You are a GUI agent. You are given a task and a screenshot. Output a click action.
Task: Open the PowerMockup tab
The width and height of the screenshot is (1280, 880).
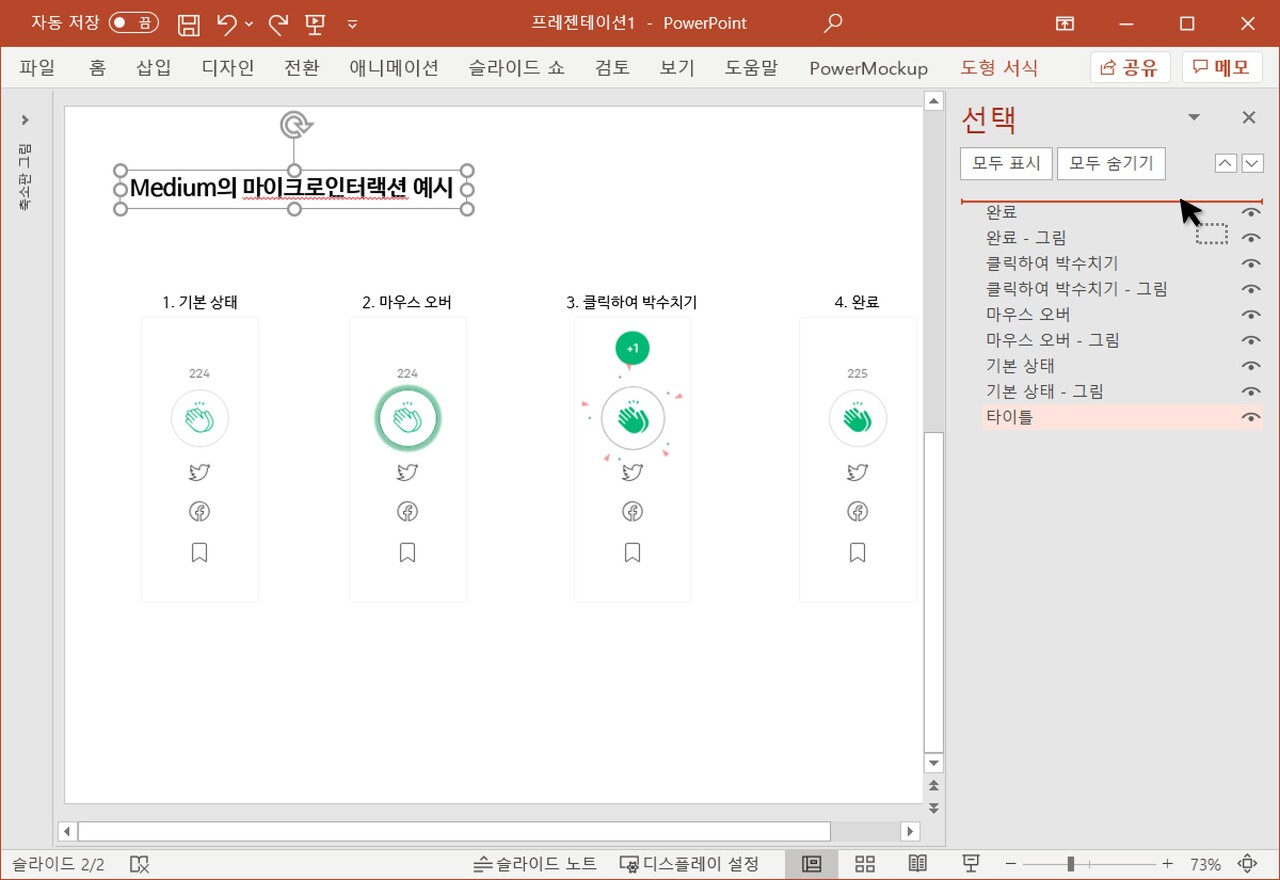(868, 68)
